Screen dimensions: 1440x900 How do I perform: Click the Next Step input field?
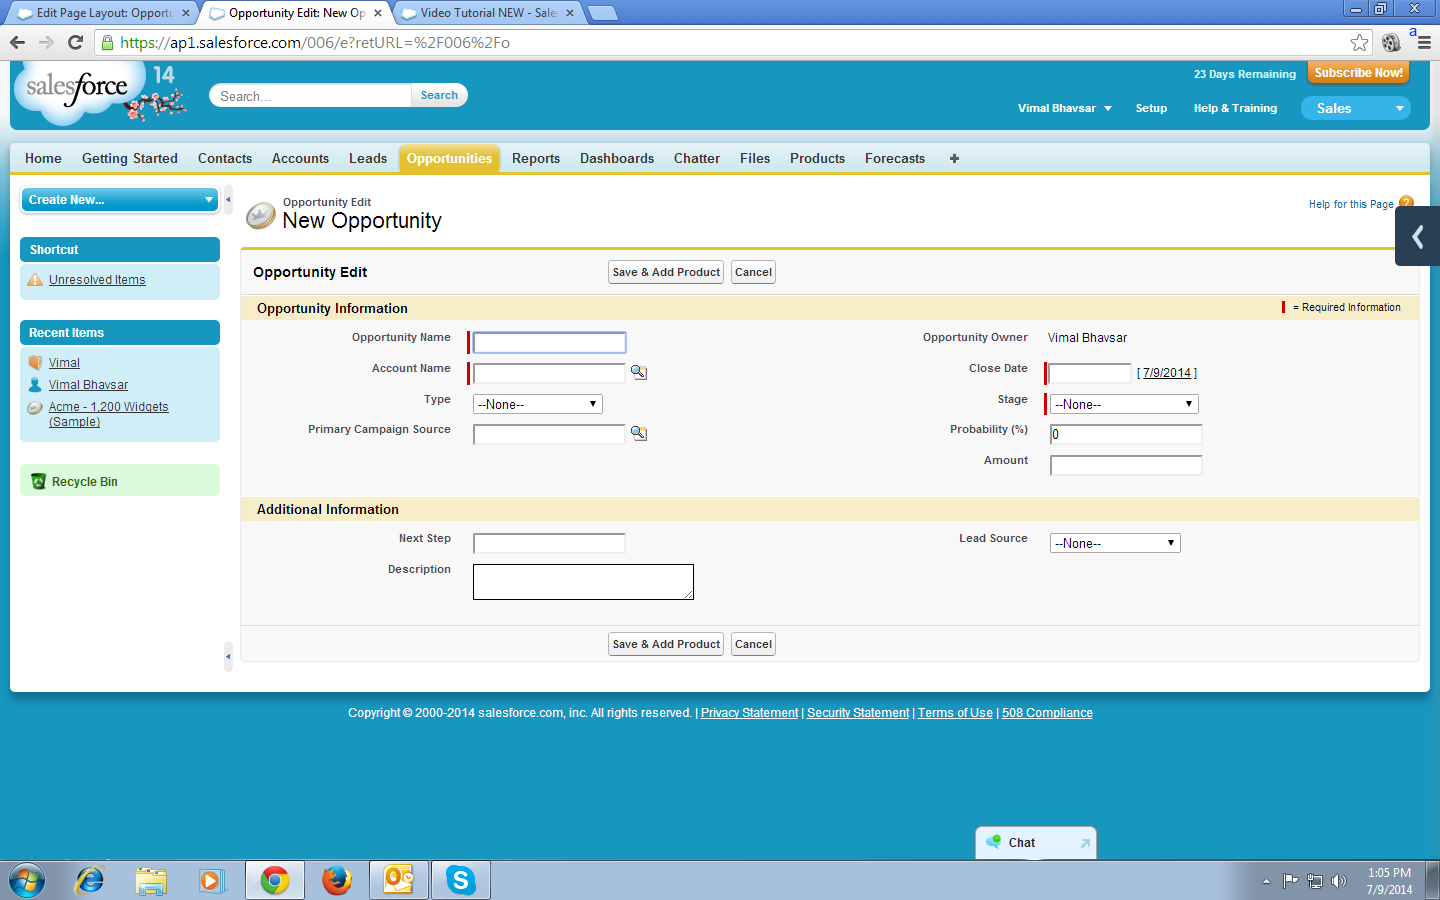549,543
